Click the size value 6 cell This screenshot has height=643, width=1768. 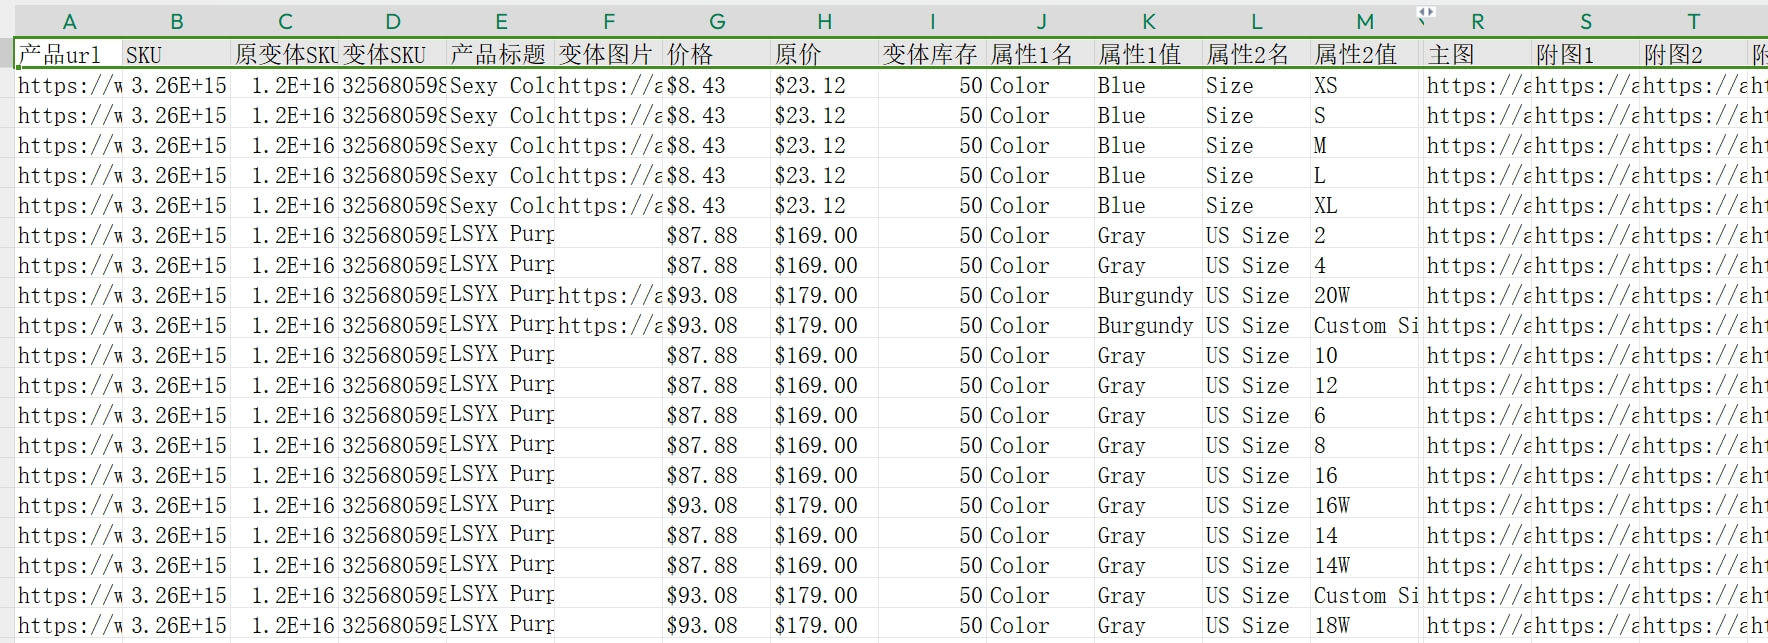(x=1365, y=415)
